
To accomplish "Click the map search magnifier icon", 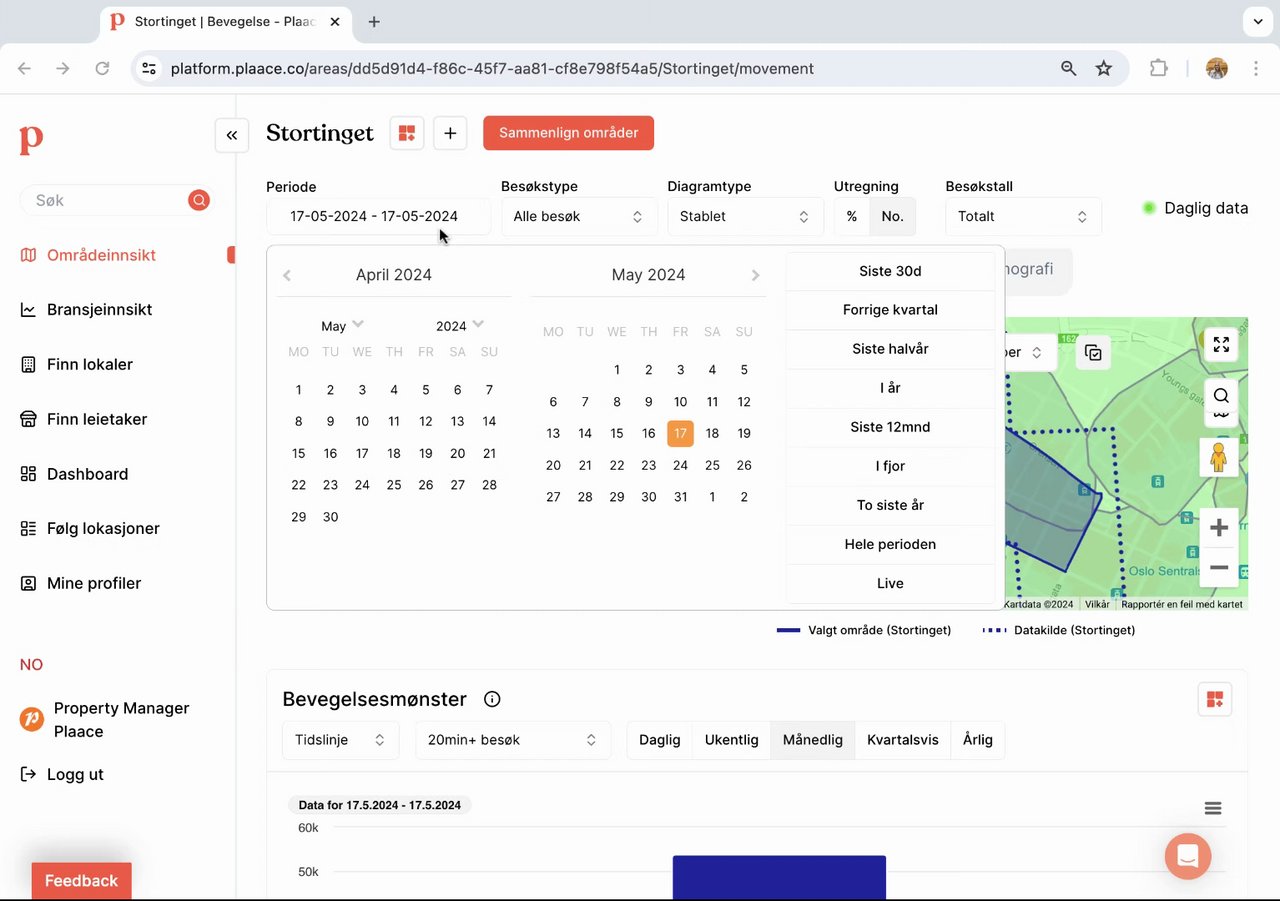I will tap(1221, 396).
